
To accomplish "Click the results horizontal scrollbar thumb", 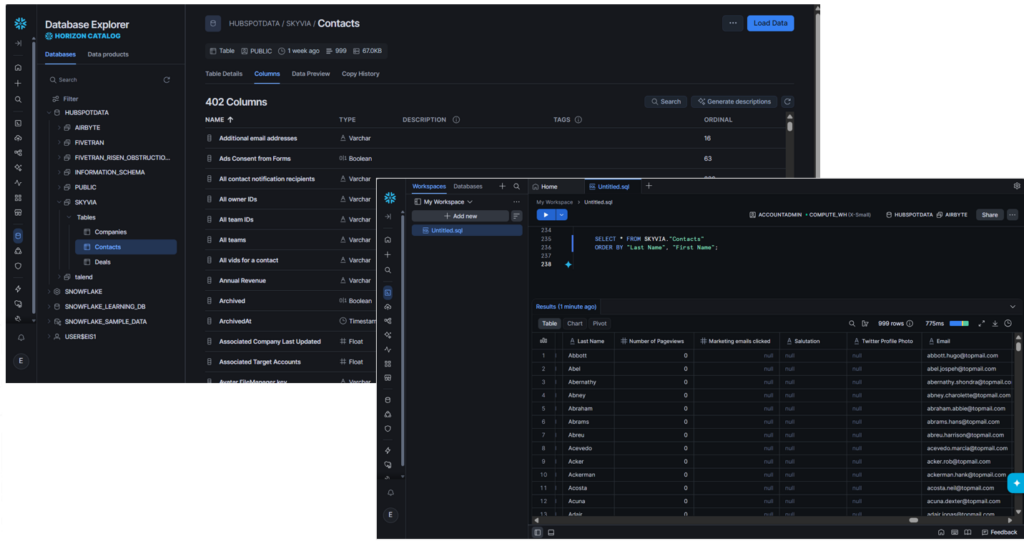I will coord(913,521).
